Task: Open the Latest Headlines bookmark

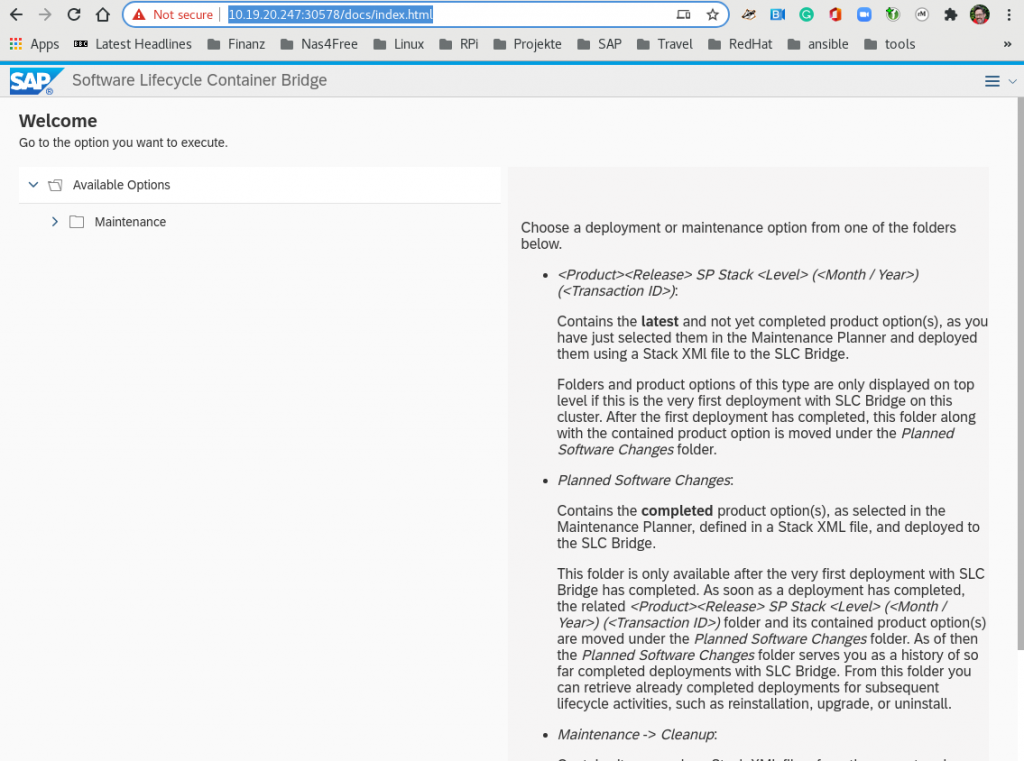Action: click(x=133, y=44)
